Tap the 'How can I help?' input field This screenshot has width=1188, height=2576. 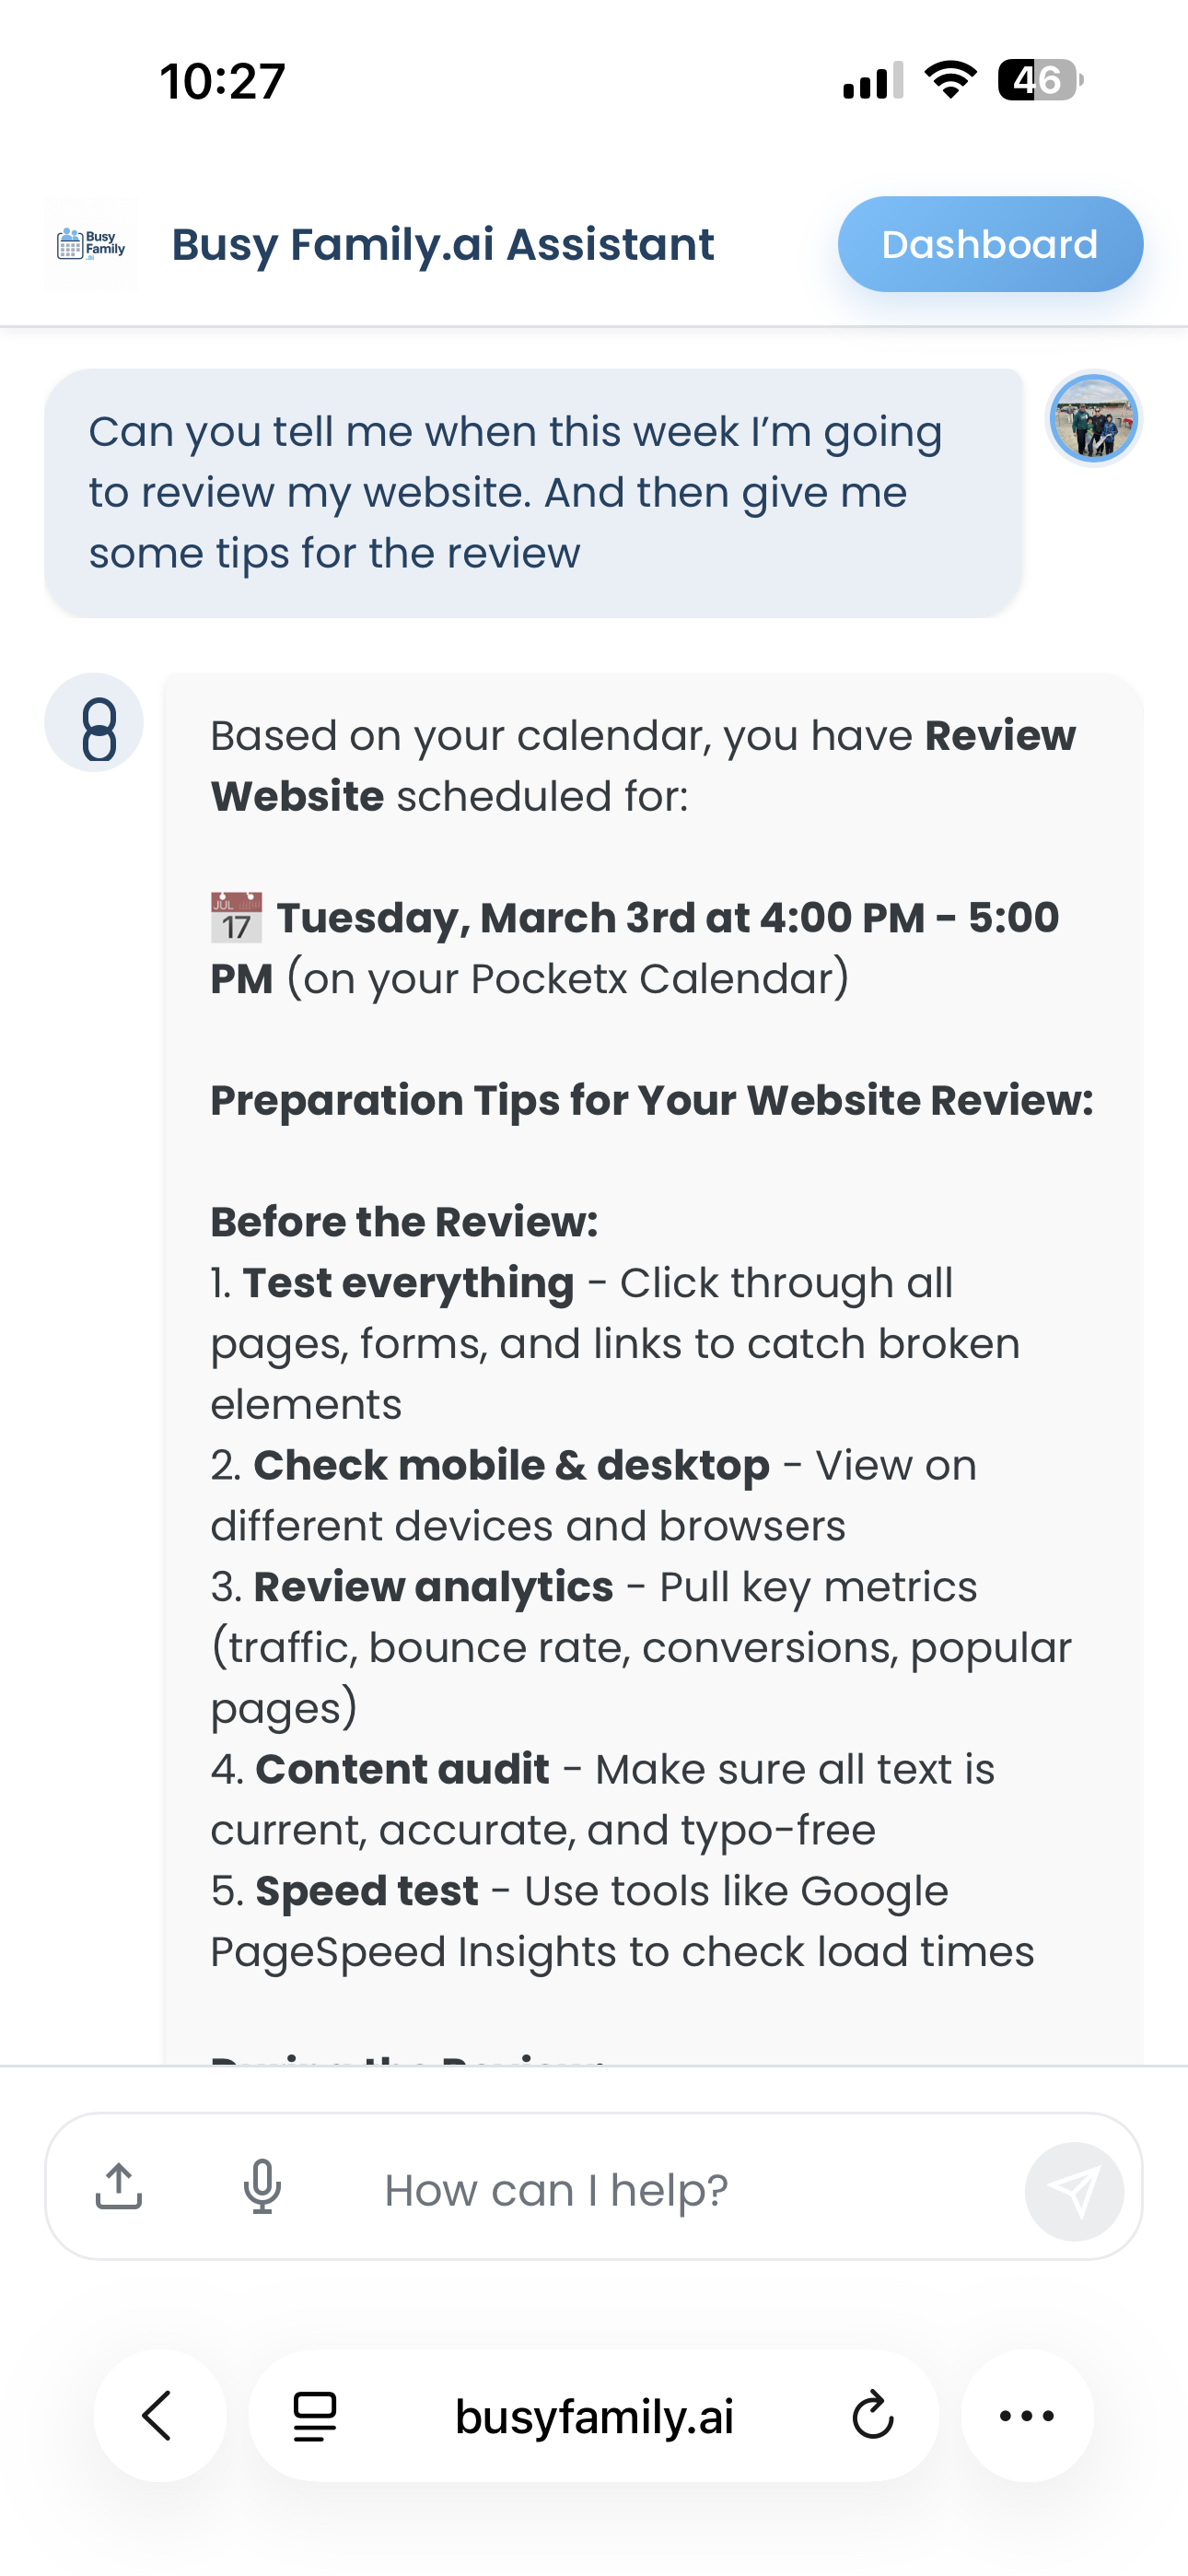557,2188
